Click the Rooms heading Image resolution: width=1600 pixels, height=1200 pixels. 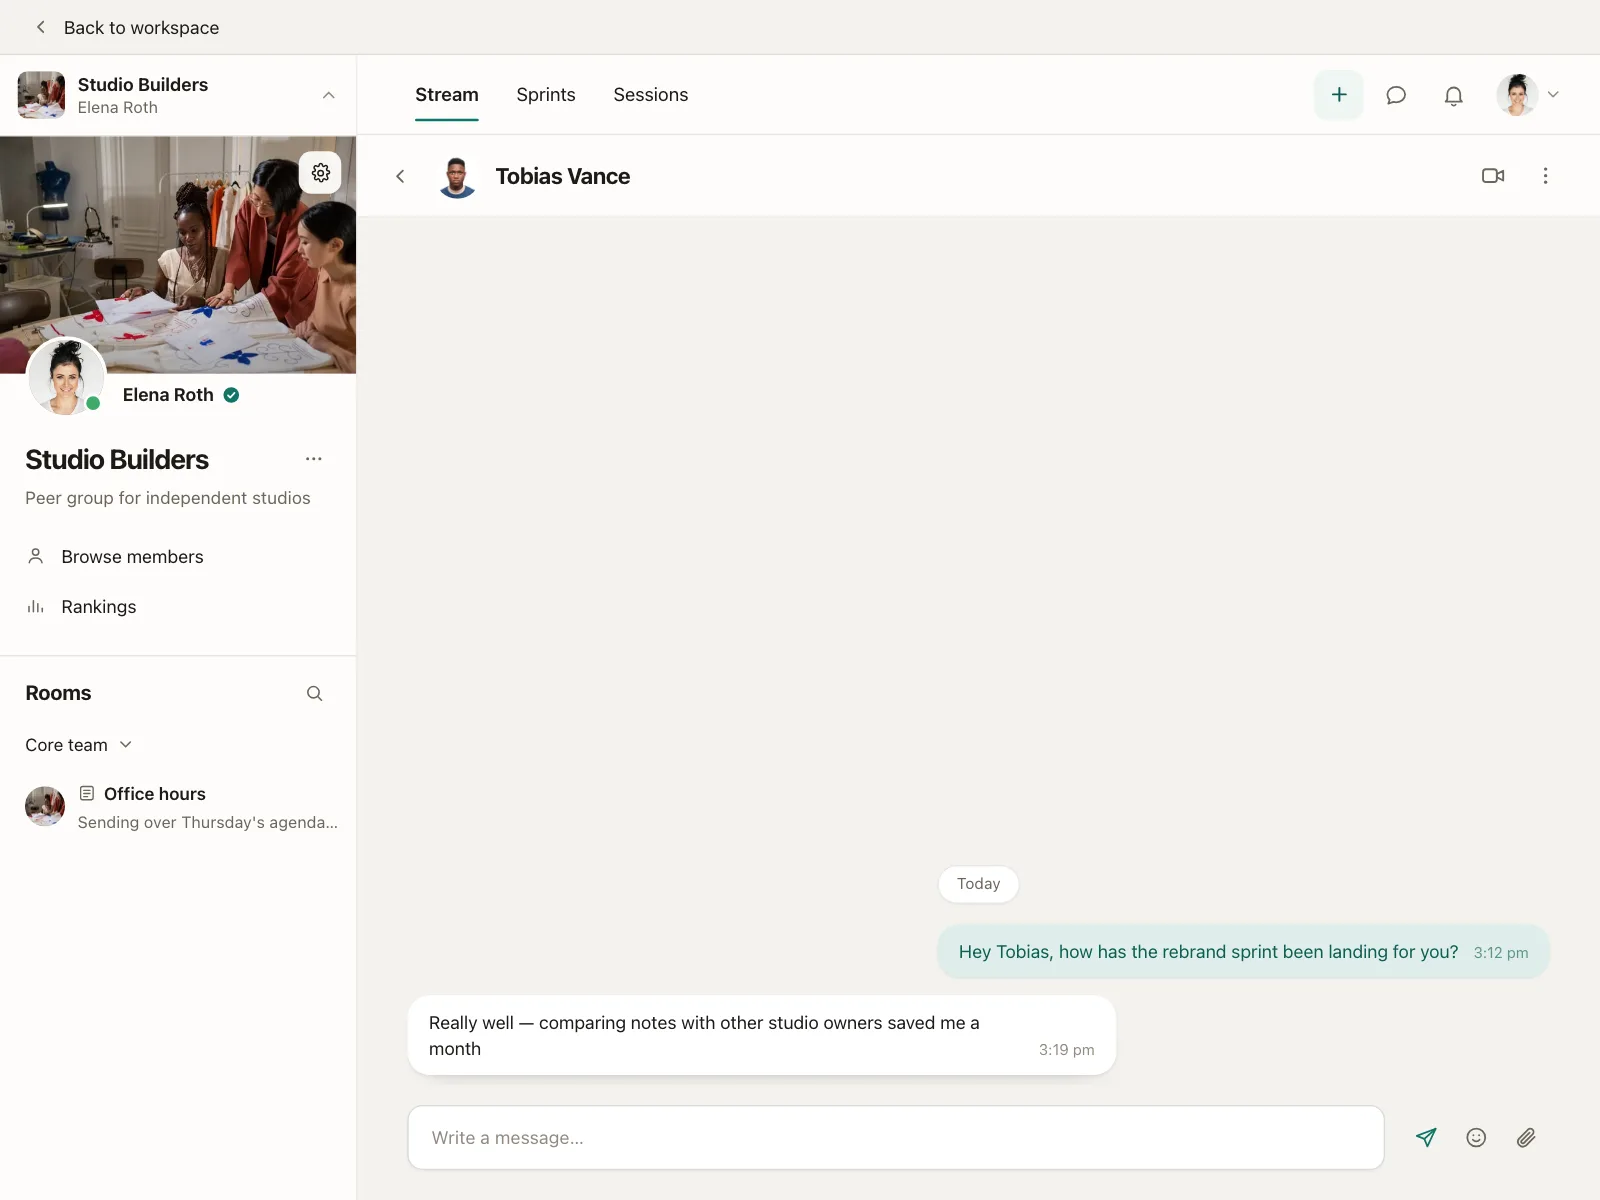(58, 693)
